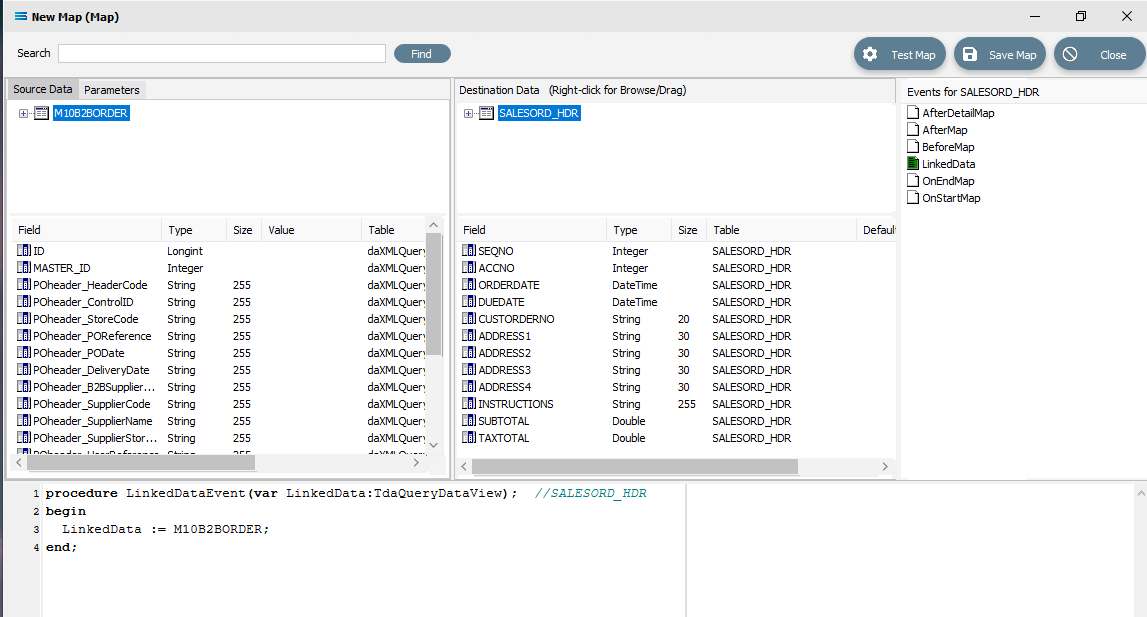Click the OnStartMap event page icon
1147x617 pixels.
913,198
